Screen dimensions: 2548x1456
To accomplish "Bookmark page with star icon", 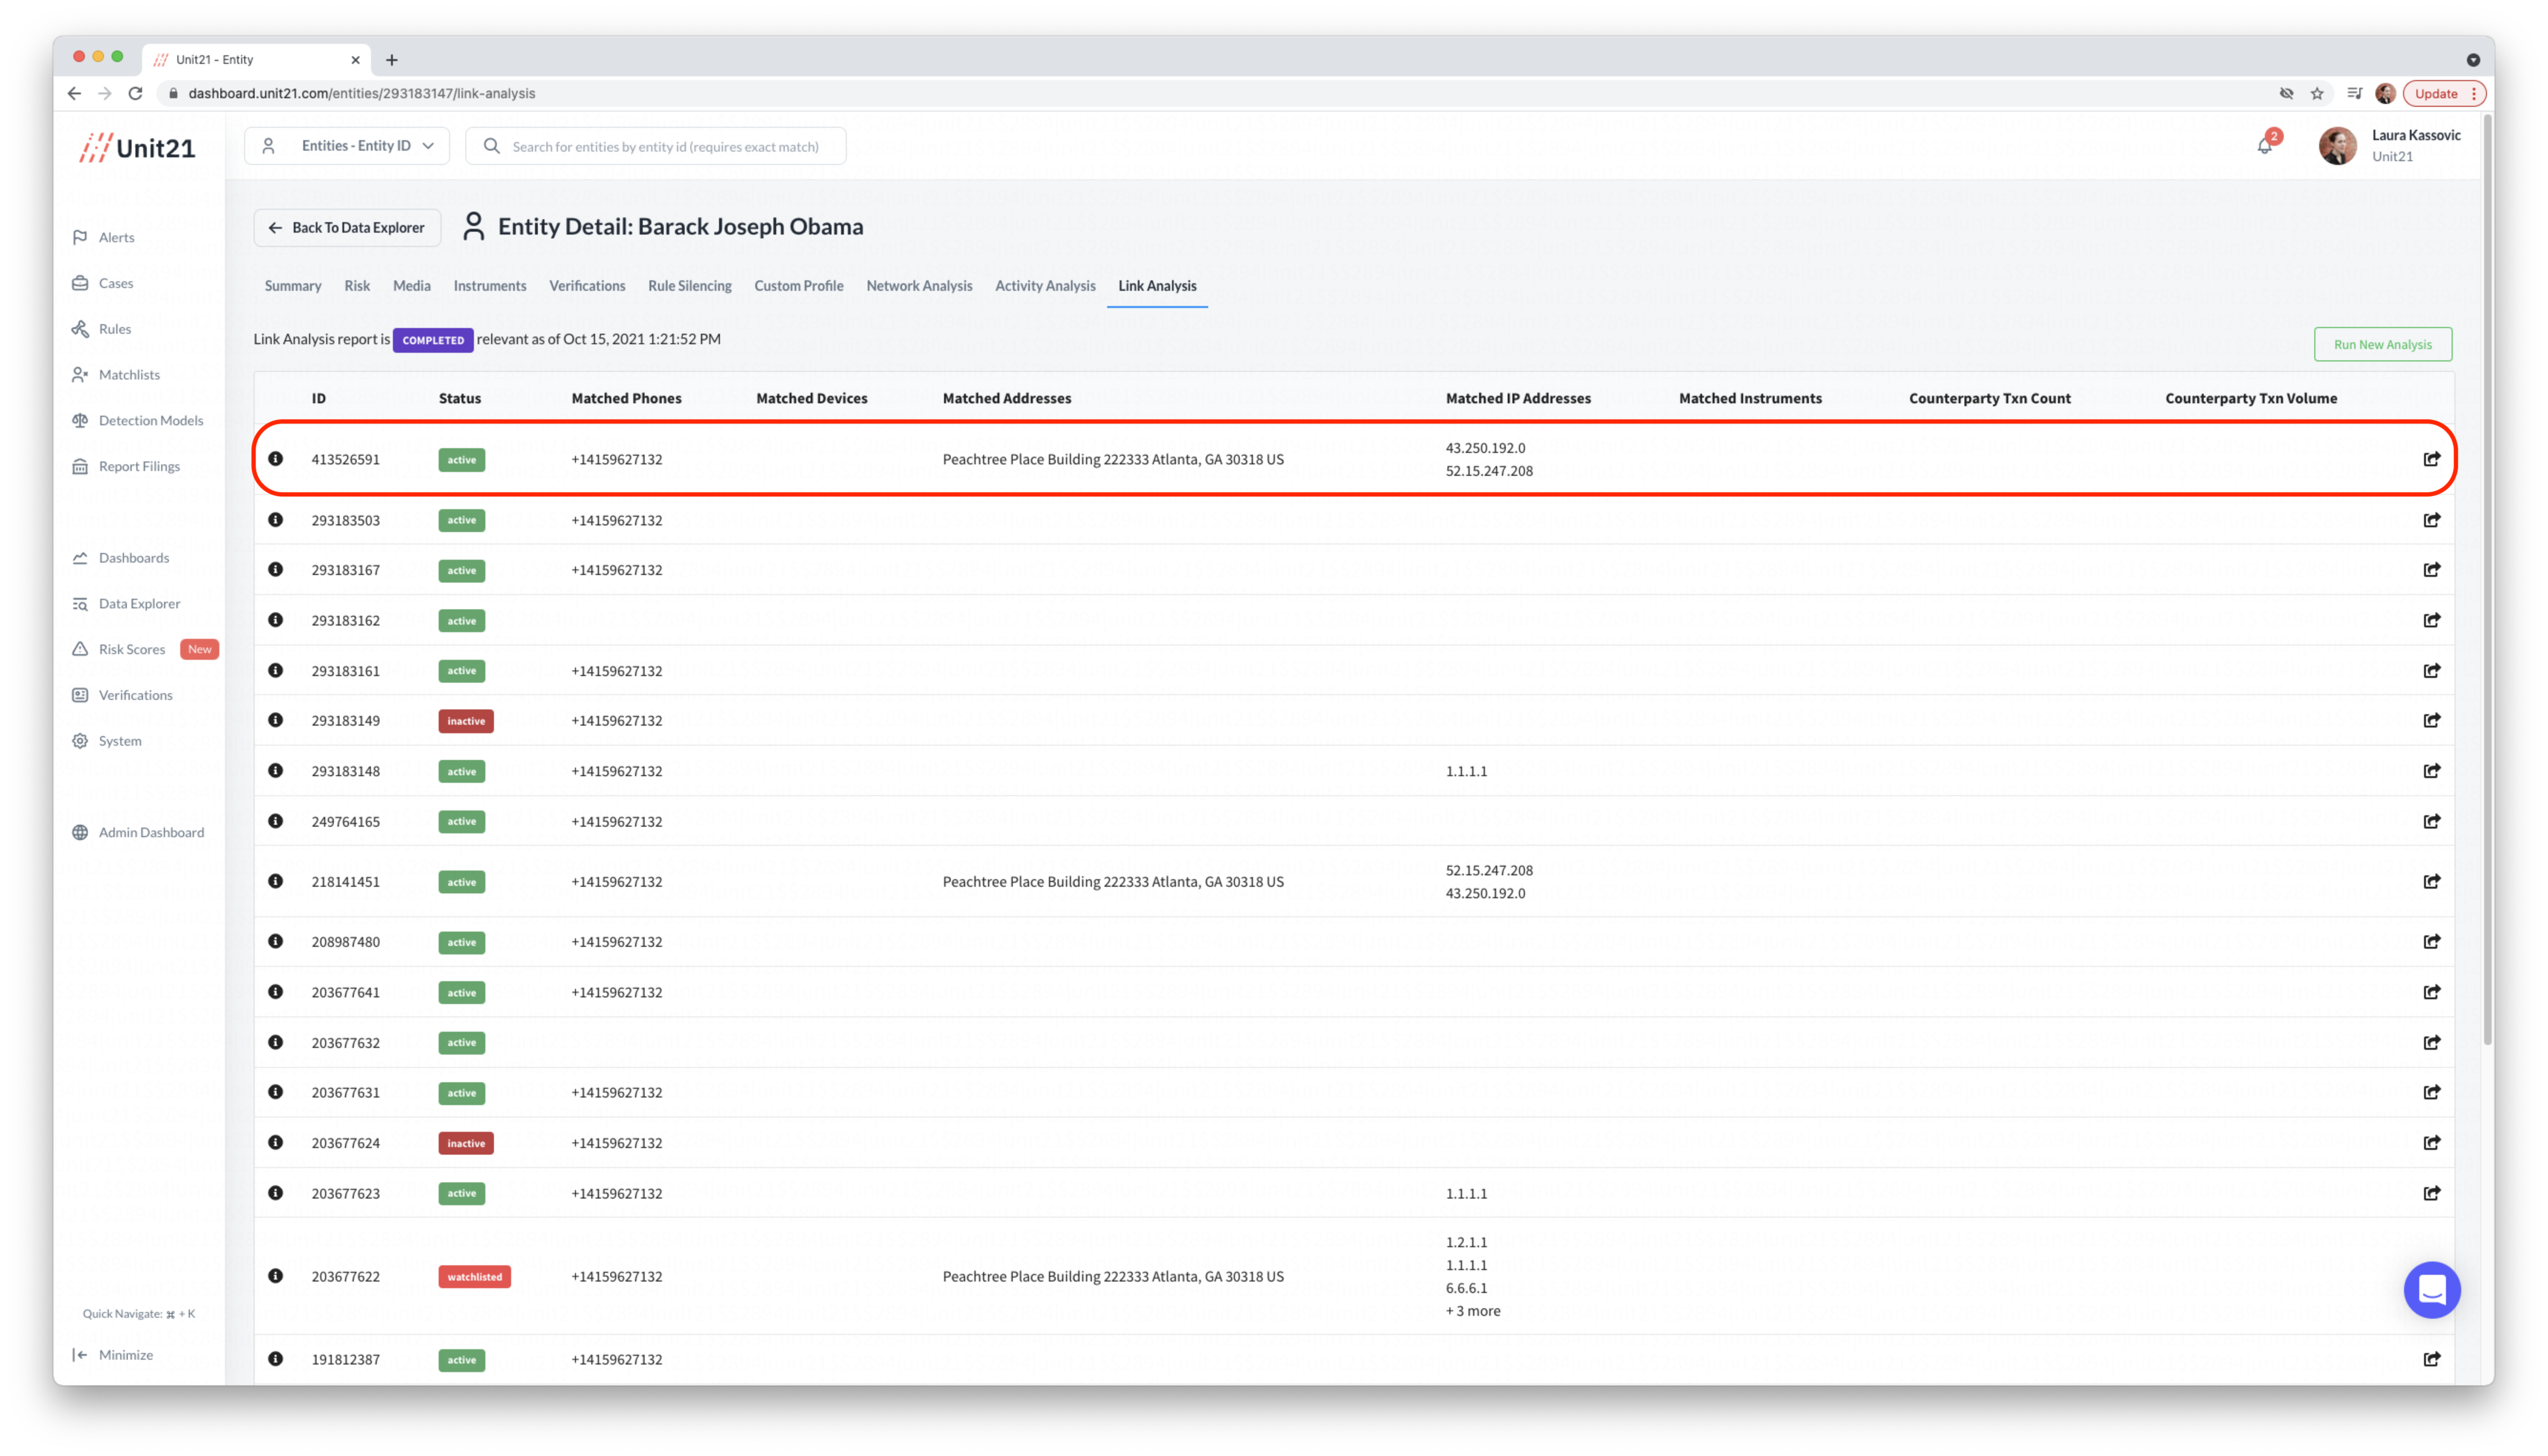I will click(x=2317, y=93).
